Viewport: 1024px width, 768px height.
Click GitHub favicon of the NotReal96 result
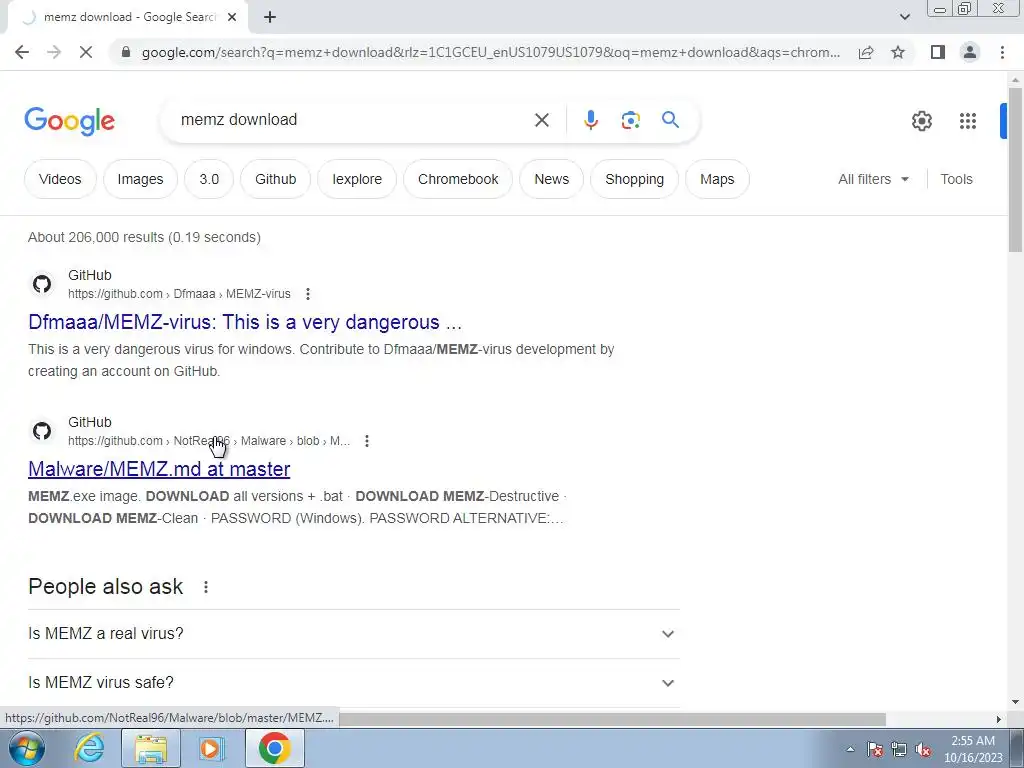pyautogui.click(x=42, y=431)
